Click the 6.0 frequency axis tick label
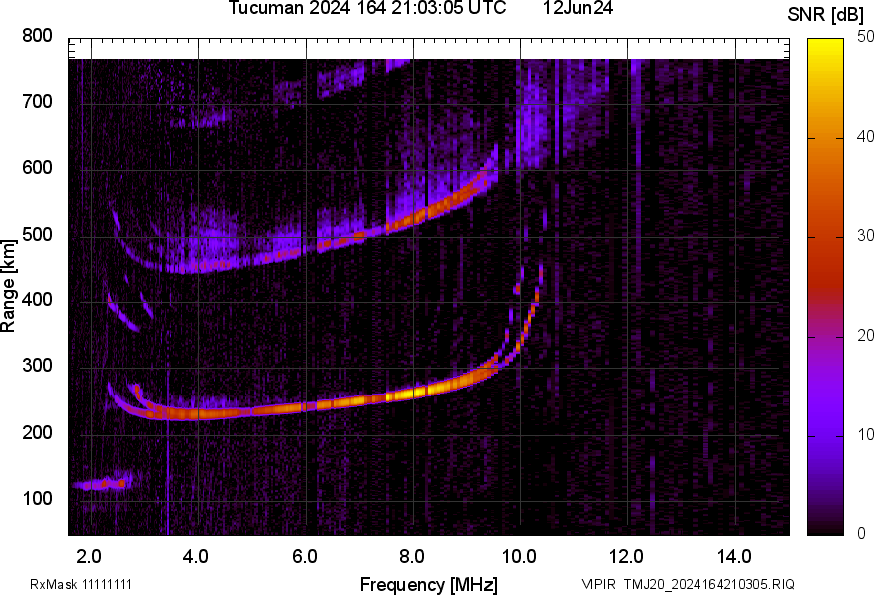 [304, 556]
